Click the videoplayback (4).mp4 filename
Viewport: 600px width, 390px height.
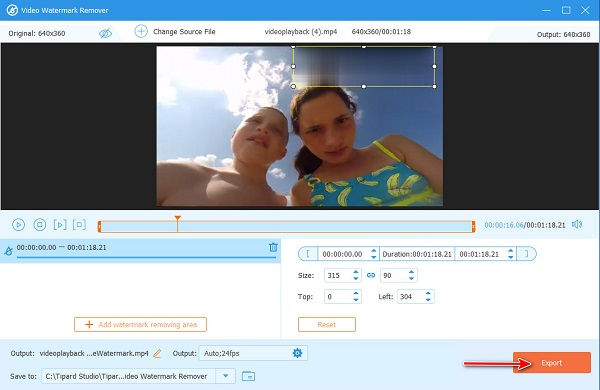[x=301, y=32]
